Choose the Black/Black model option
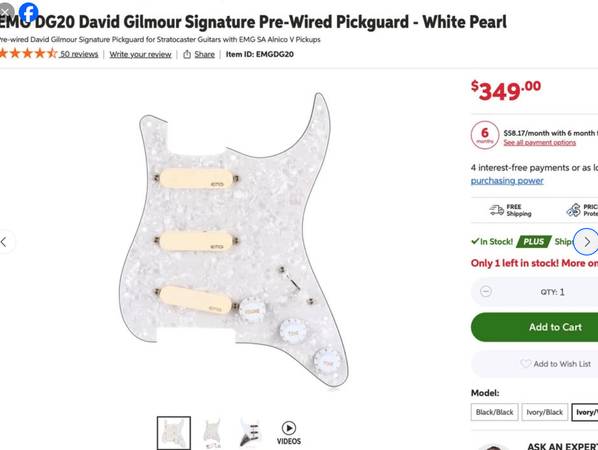The image size is (598, 450). (x=495, y=412)
